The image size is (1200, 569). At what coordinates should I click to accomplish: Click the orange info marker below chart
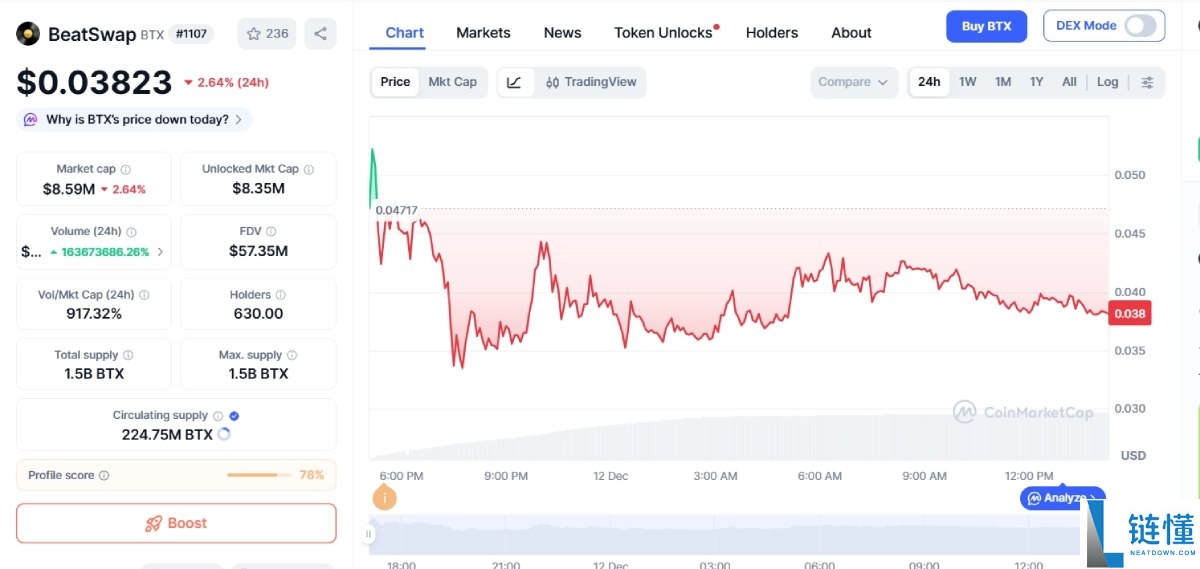384,497
